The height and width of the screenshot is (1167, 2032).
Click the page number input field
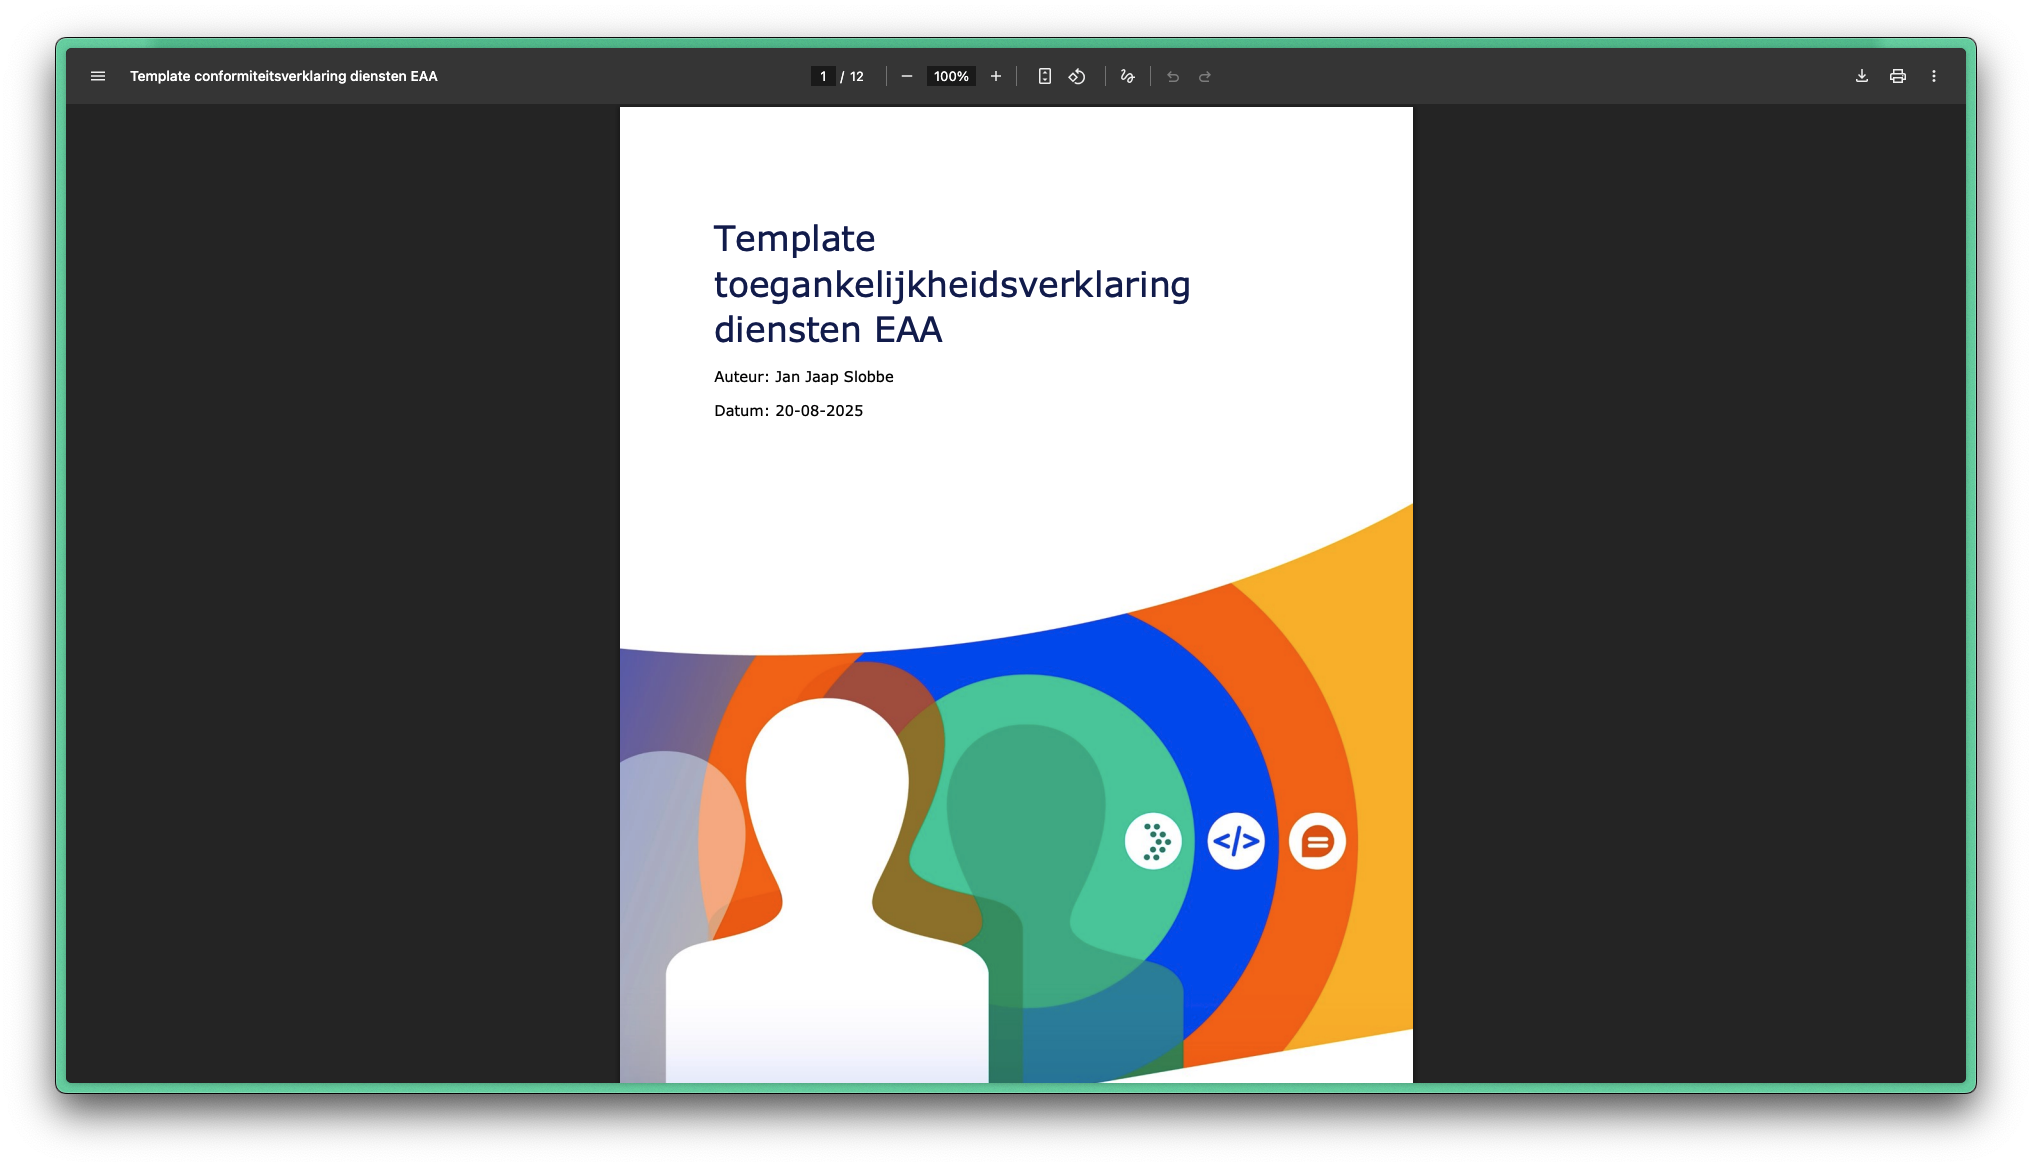coord(823,76)
